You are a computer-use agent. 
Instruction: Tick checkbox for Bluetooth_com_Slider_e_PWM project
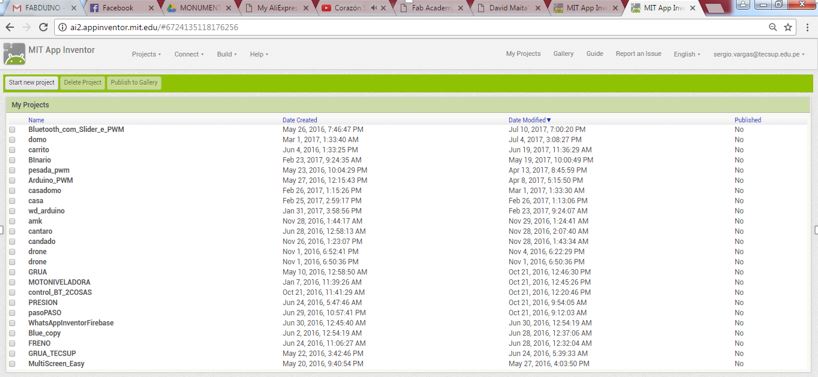(x=12, y=129)
